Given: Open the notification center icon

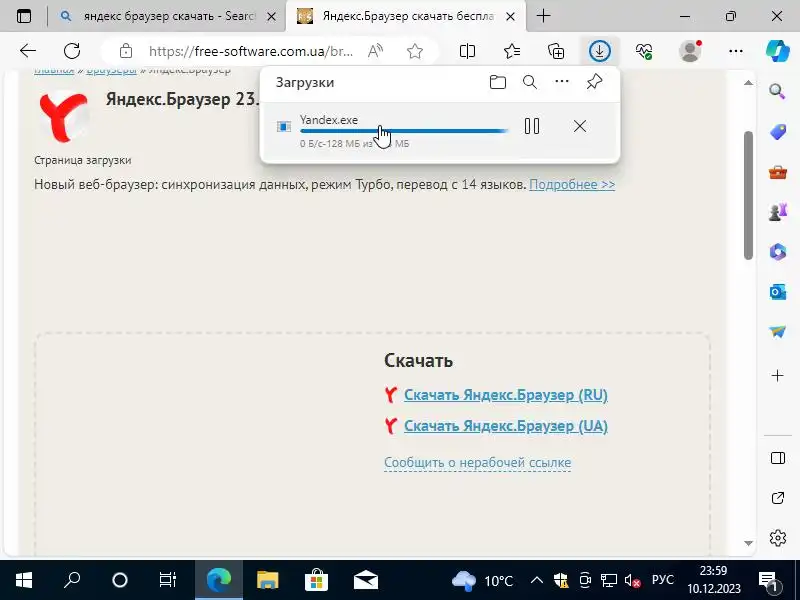Looking at the screenshot, I should point(768,580).
